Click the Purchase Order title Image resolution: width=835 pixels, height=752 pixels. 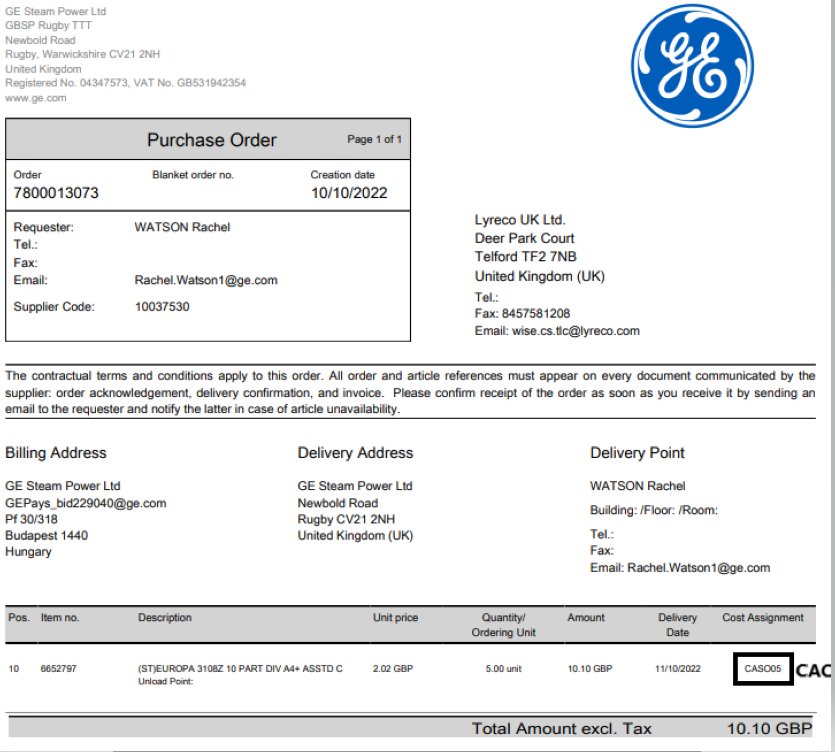point(212,140)
